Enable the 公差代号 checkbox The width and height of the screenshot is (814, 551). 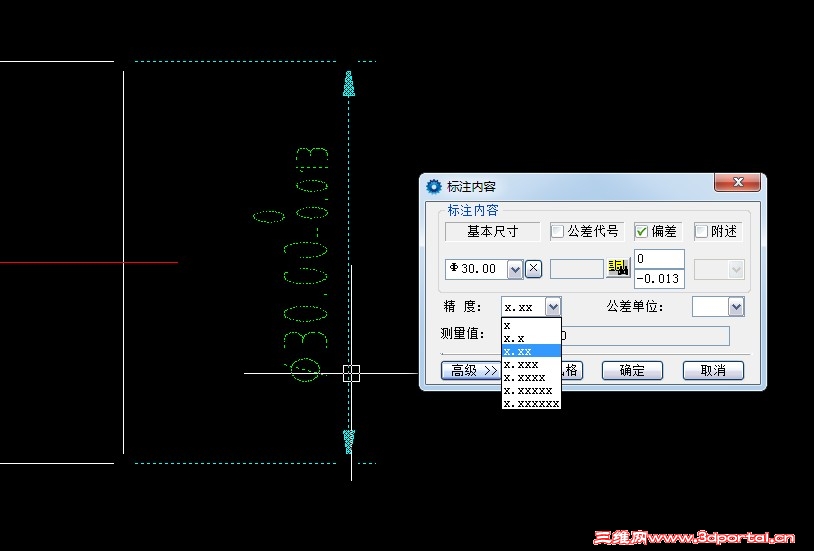pyautogui.click(x=557, y=231)
